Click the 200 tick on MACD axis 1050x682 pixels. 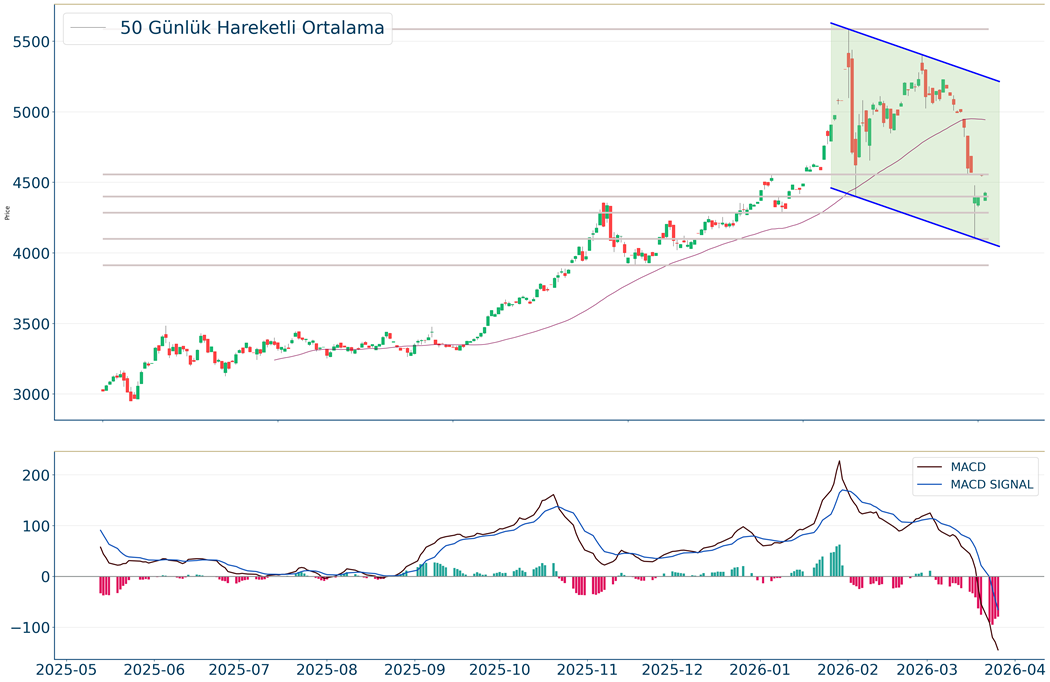[x=35, y=475]
